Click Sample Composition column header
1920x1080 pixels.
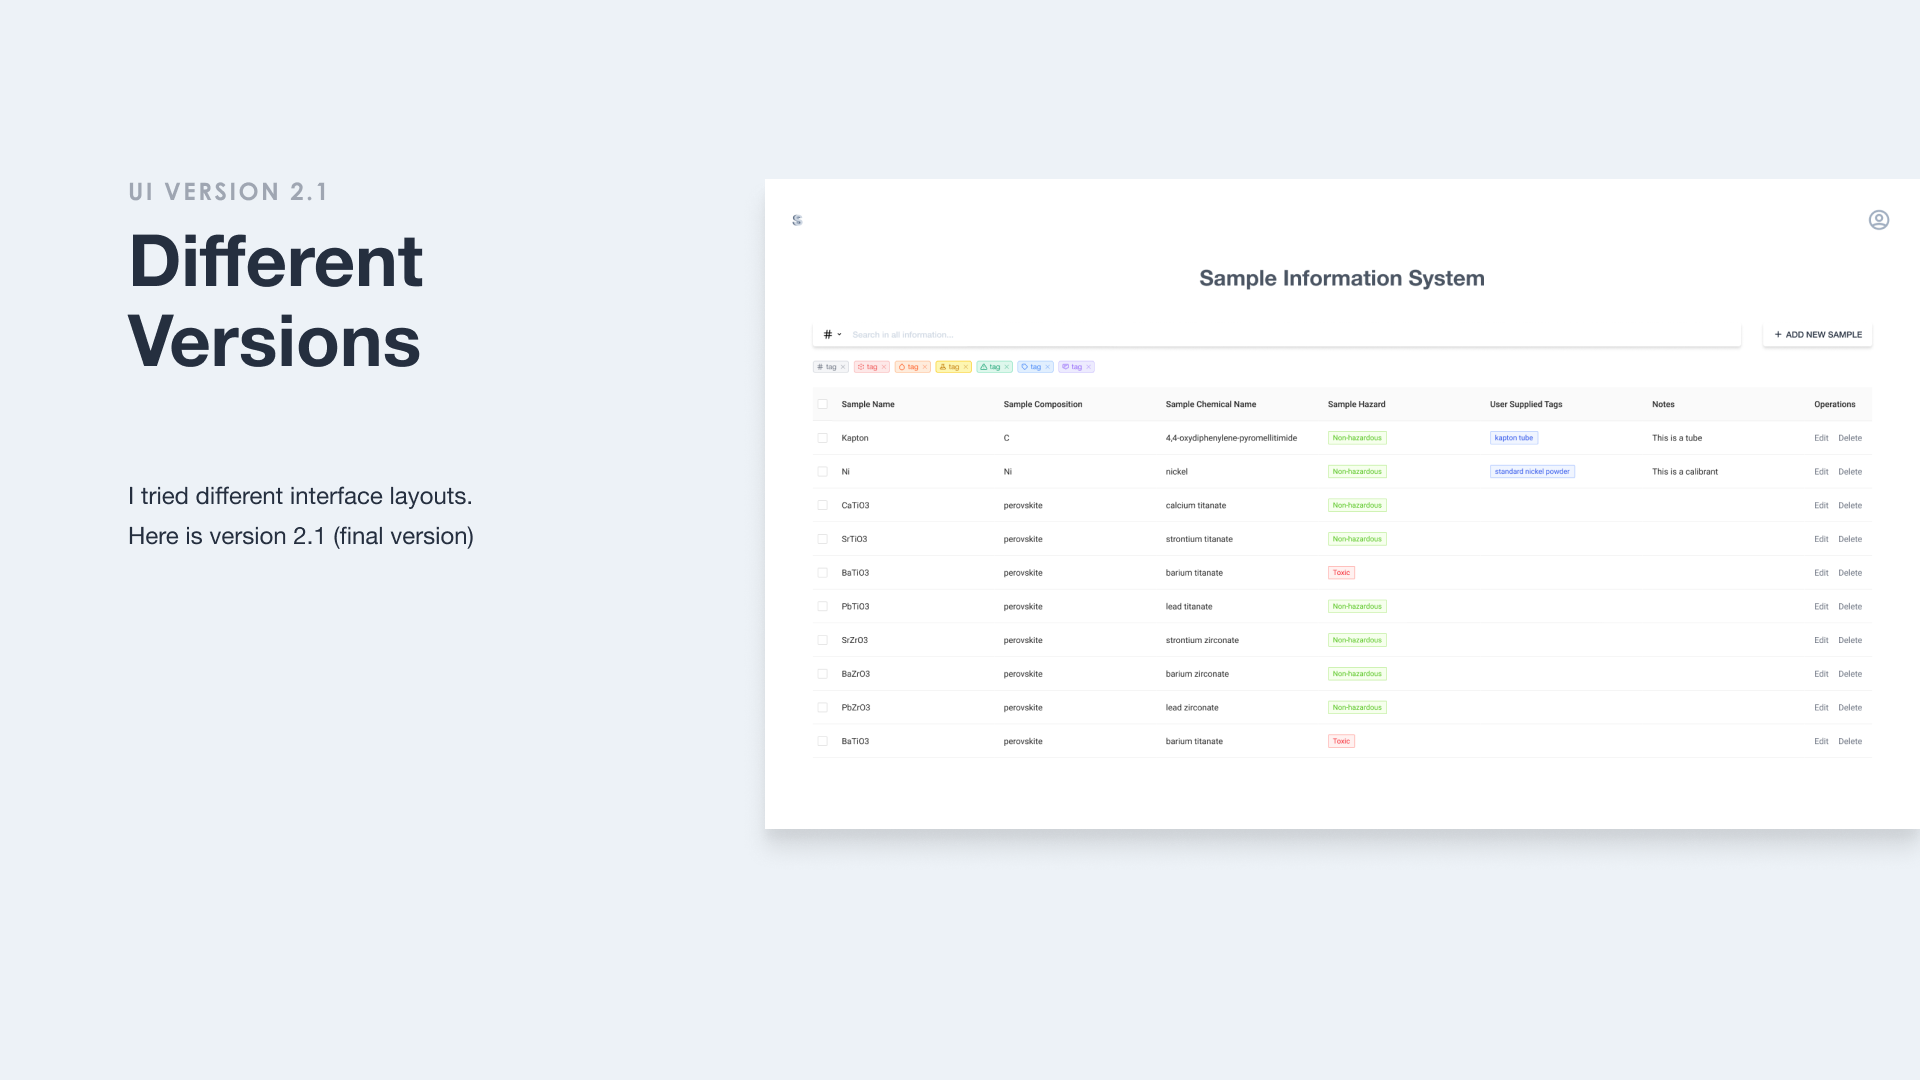(1042, 404)
